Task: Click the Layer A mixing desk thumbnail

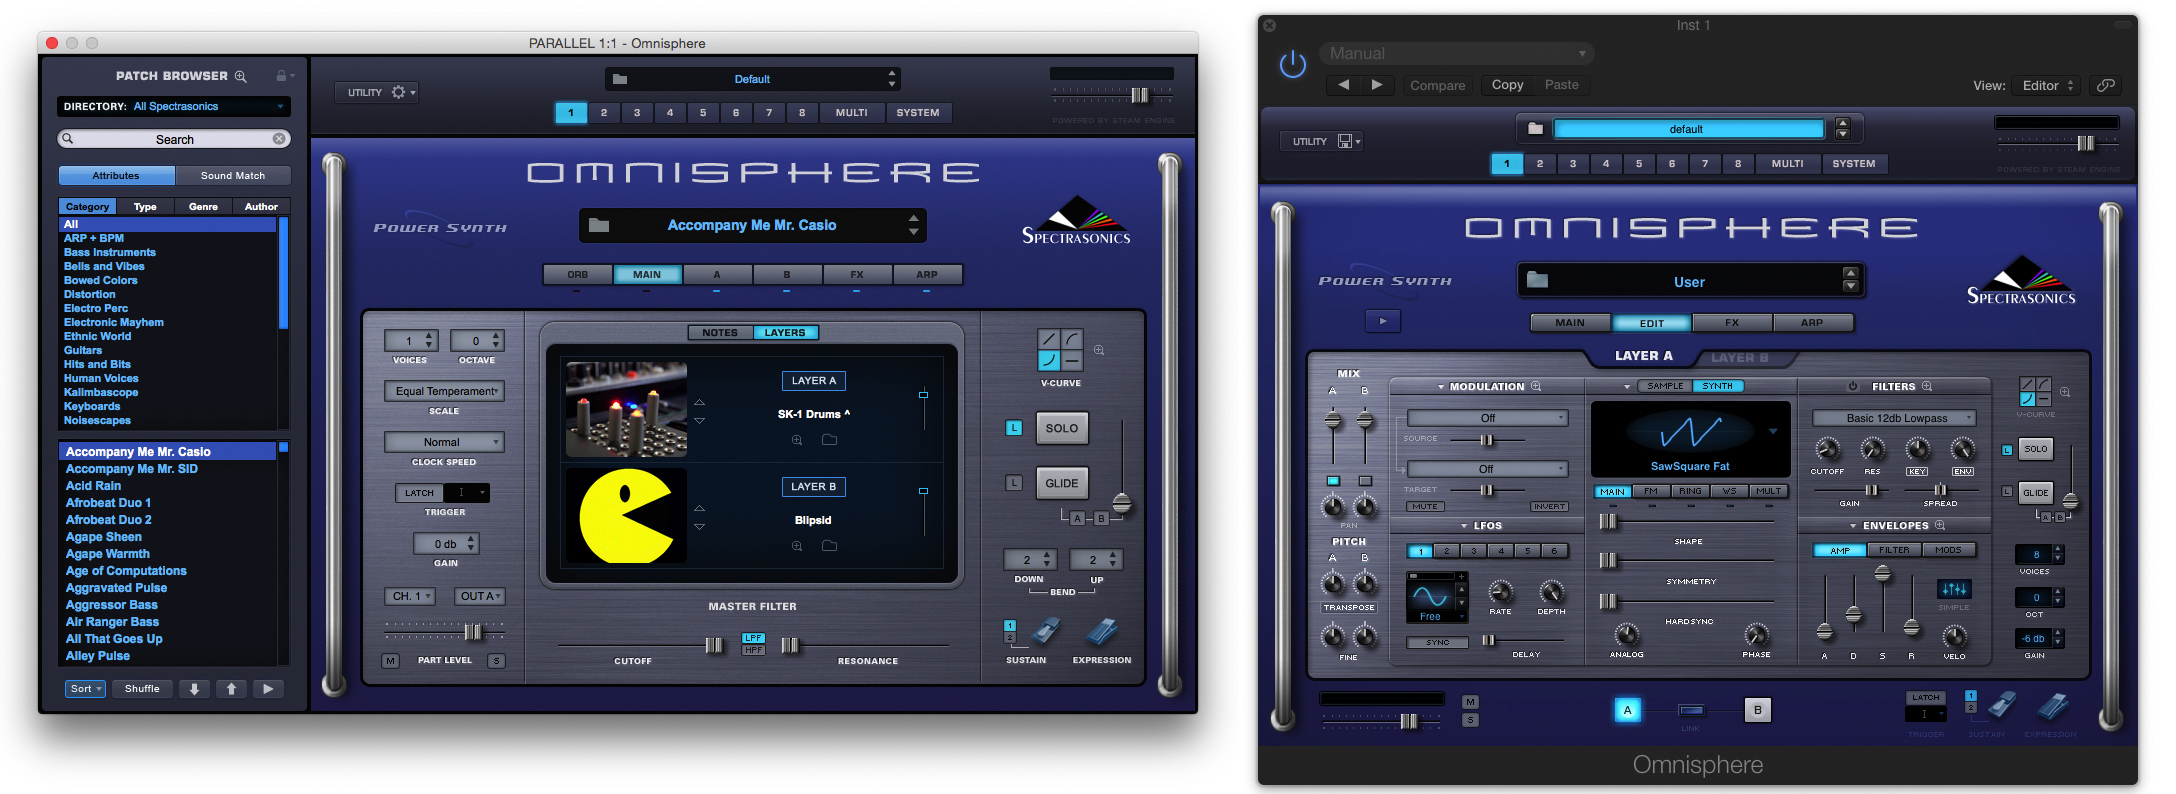Action: 626,410
